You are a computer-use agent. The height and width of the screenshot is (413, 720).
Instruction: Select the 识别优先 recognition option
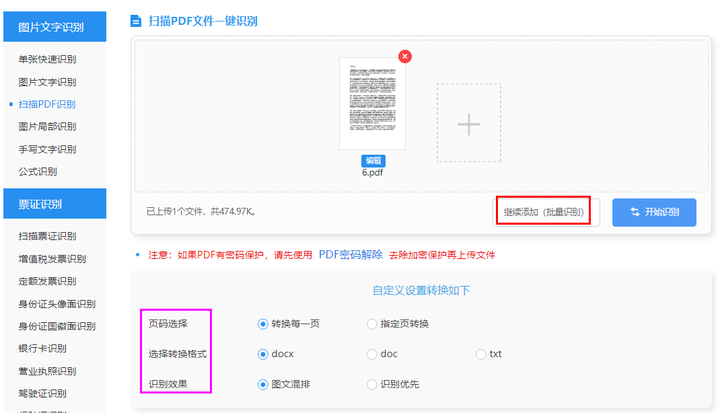[371, 385]
